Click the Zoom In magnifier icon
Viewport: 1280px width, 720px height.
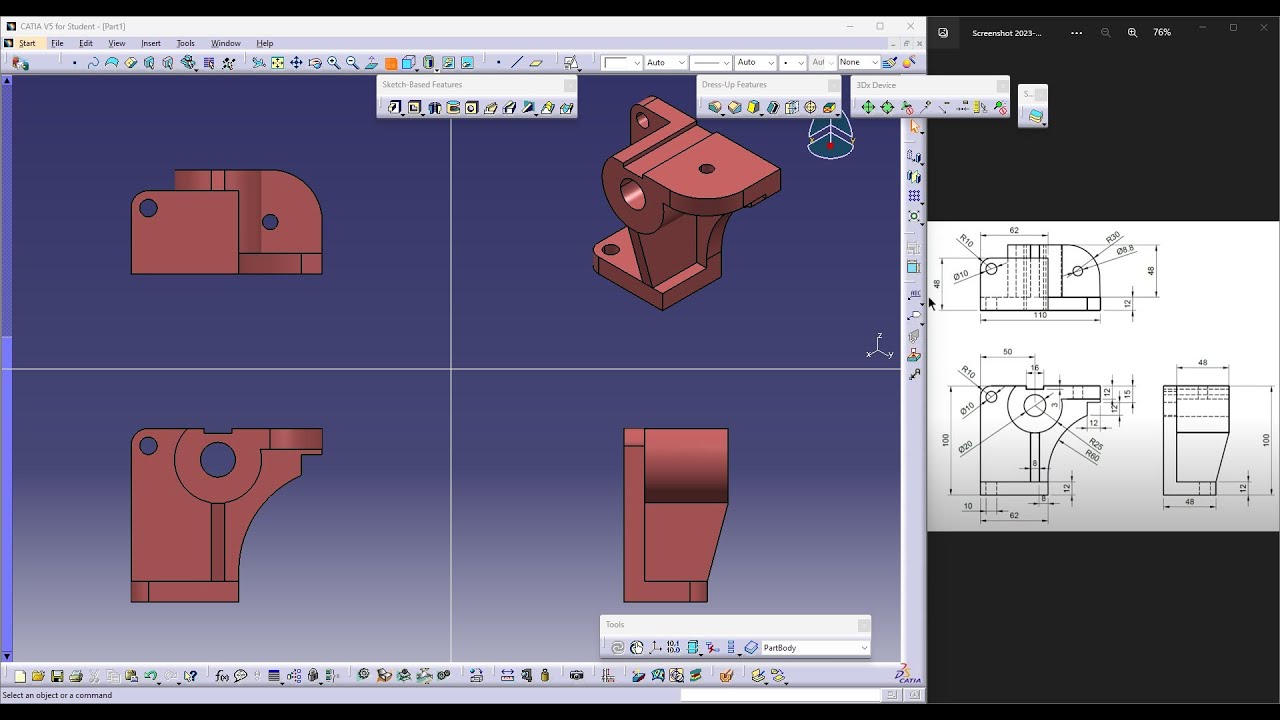pyautogui.click(x=334, y=62)
